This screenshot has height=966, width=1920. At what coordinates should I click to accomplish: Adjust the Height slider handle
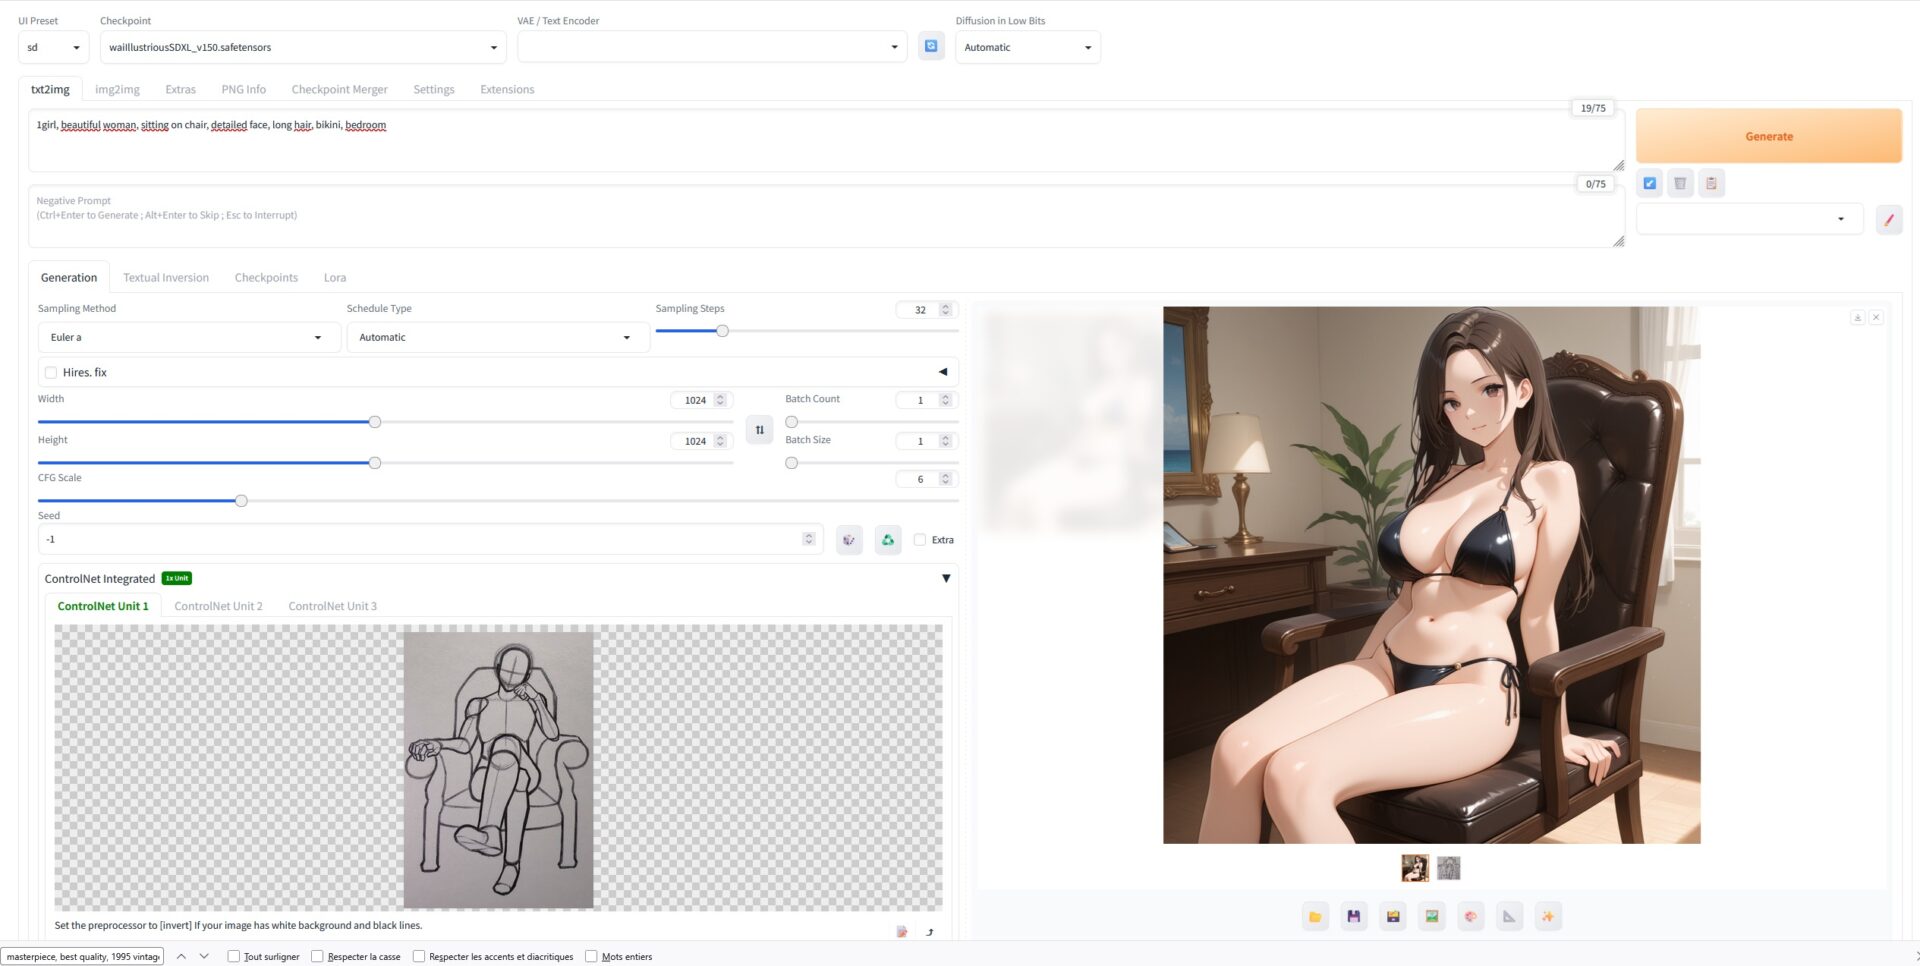tap(375, 463)
